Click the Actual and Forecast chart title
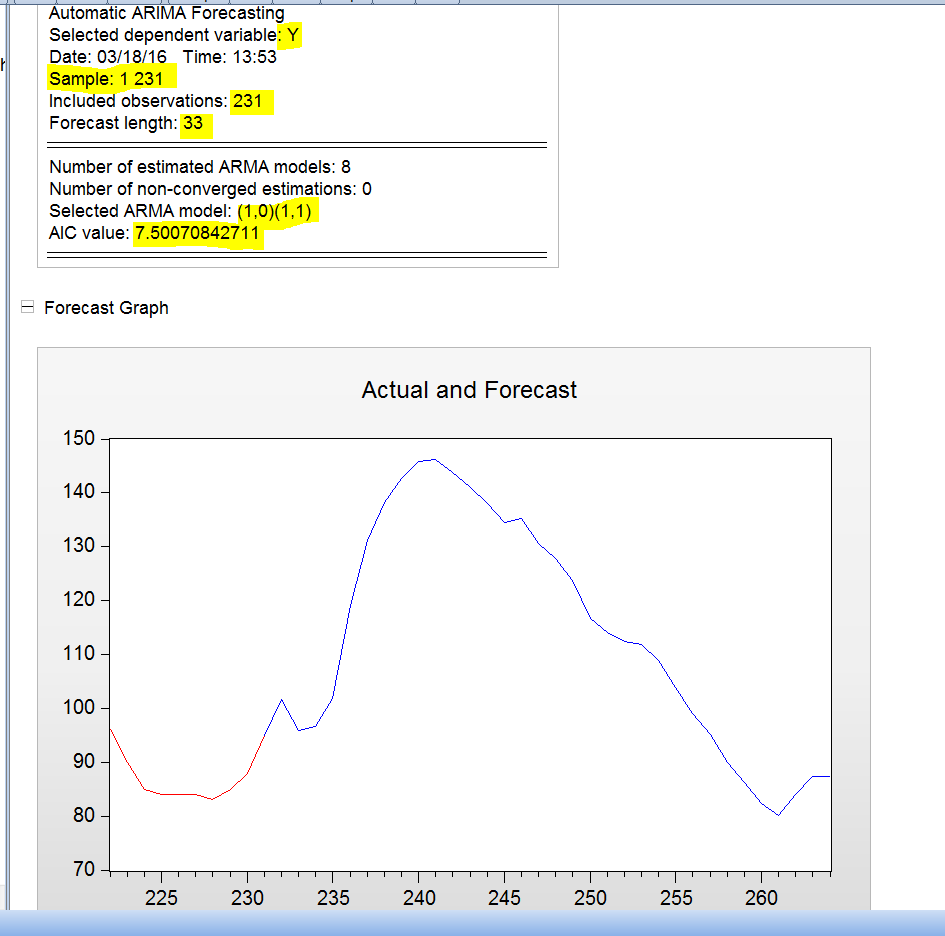The height and width of the screenshot is (936, 945). point(469,390)
